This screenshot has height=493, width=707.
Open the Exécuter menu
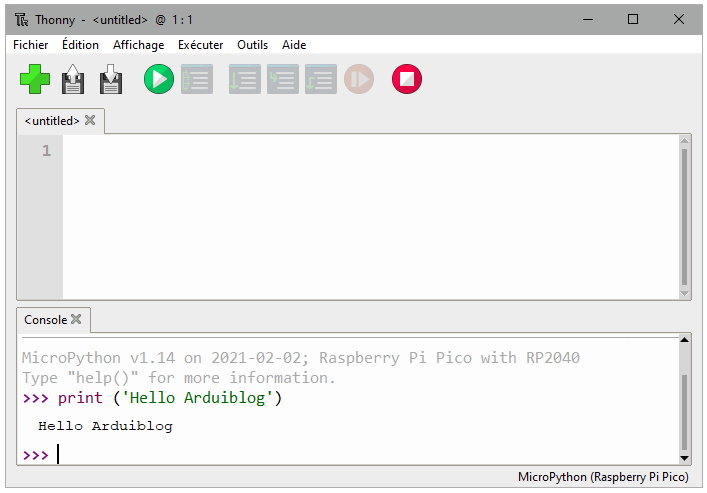pyautogui.click(x=201, y=45)
